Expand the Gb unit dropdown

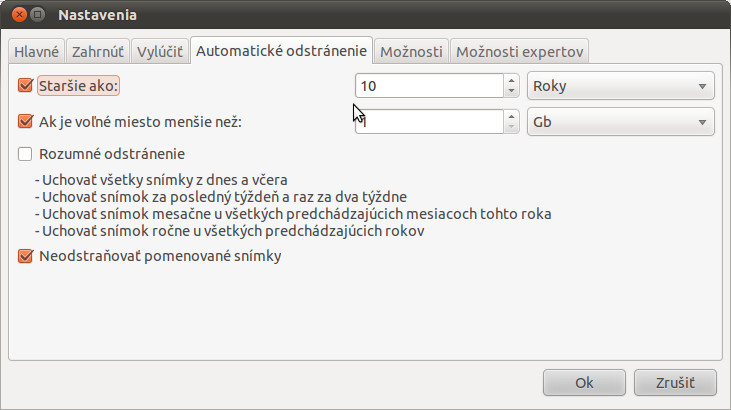point(620,122)
